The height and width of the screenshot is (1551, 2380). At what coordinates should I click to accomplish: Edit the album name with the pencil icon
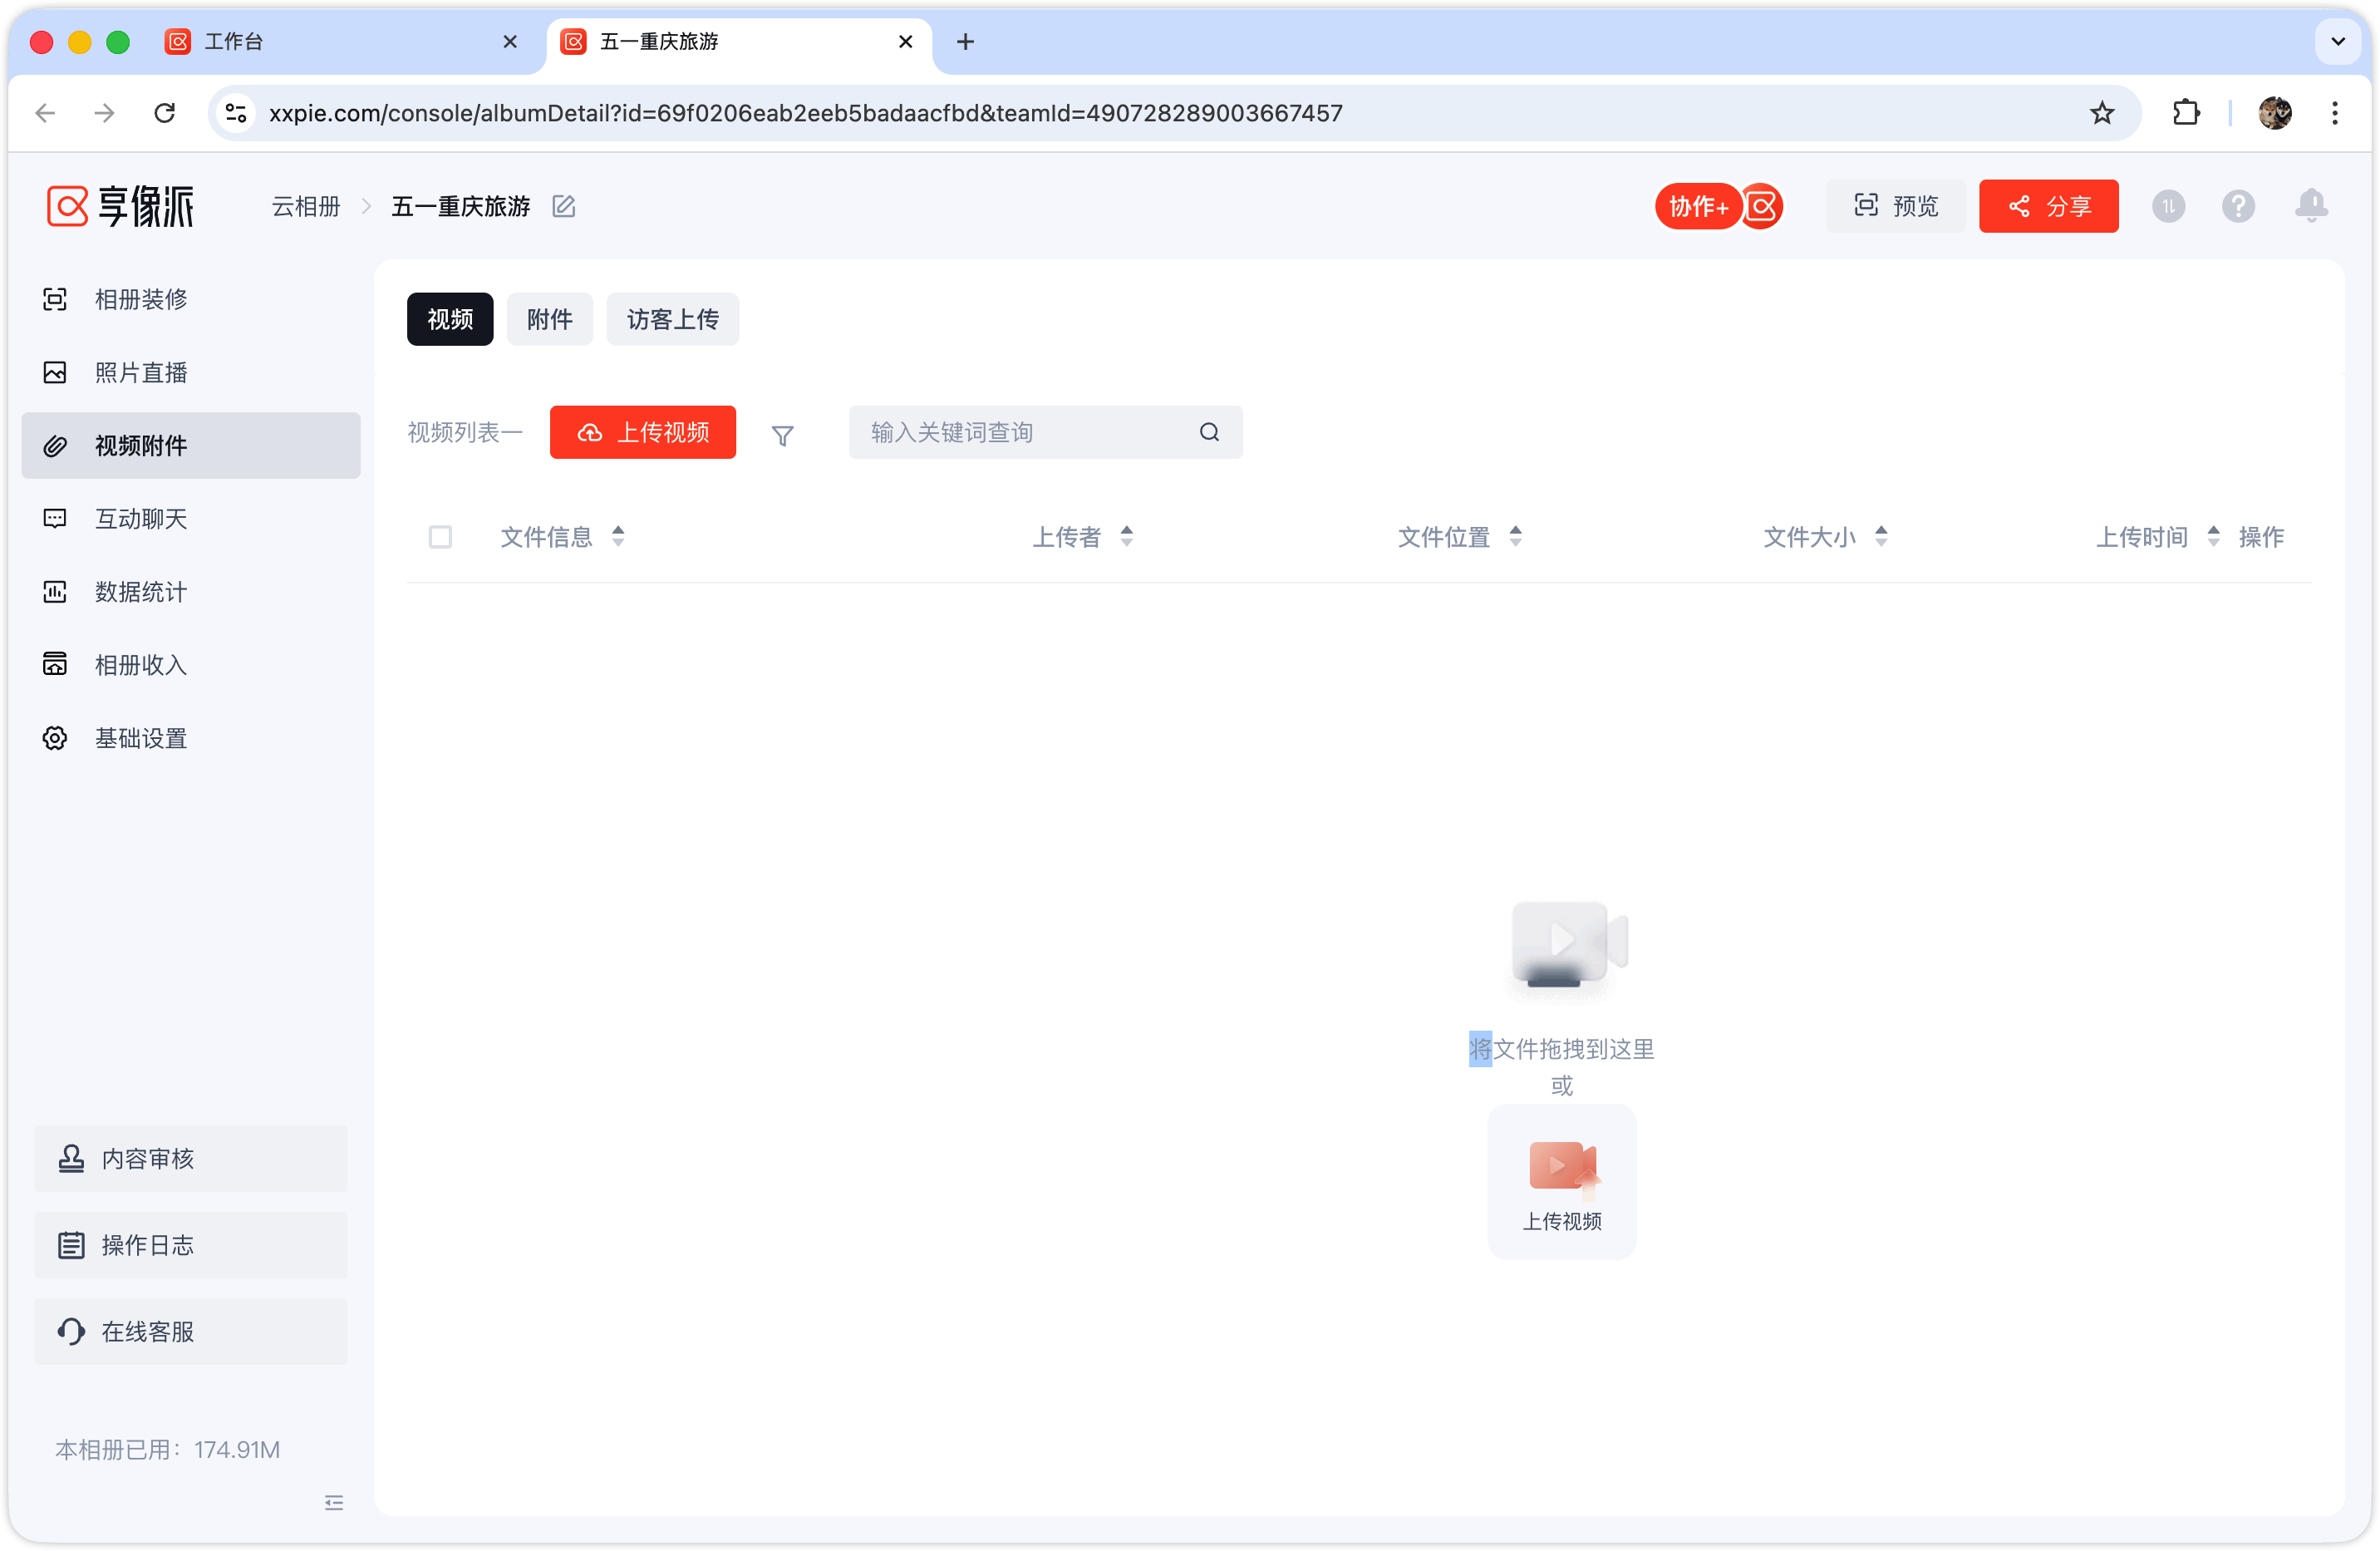(564, 206)
